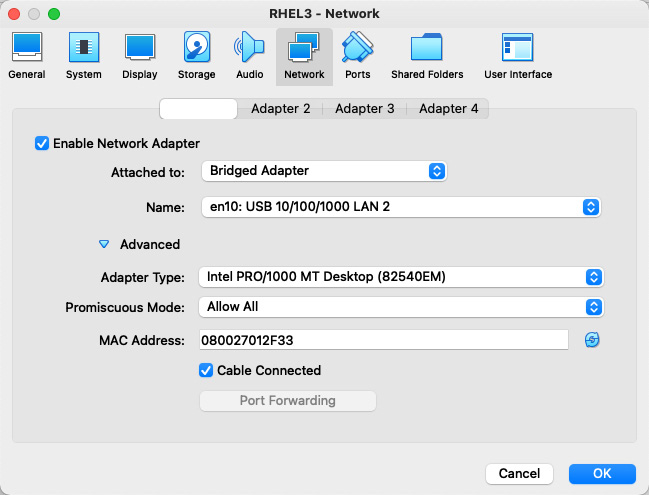Select the first adapter tab

pyautogui.click(x=198, y=109)
